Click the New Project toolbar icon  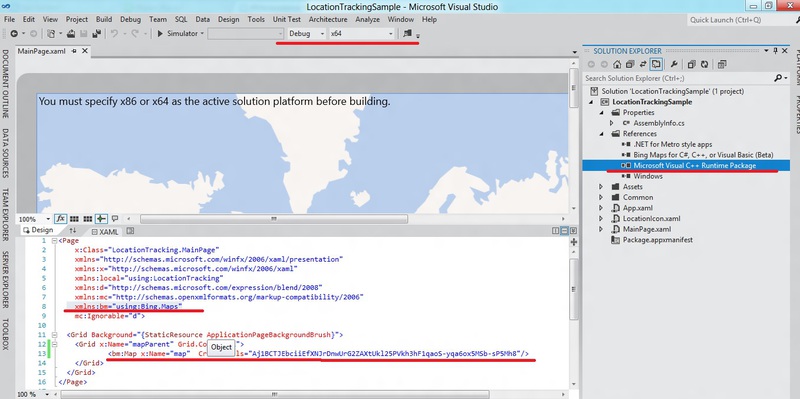coord(51,33)
